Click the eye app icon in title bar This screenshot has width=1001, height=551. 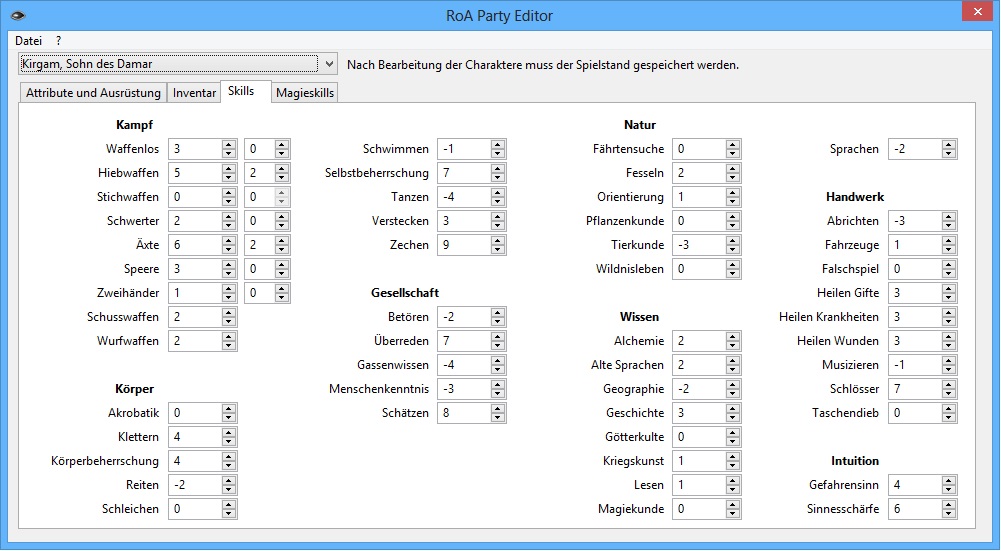pos(17,15)
